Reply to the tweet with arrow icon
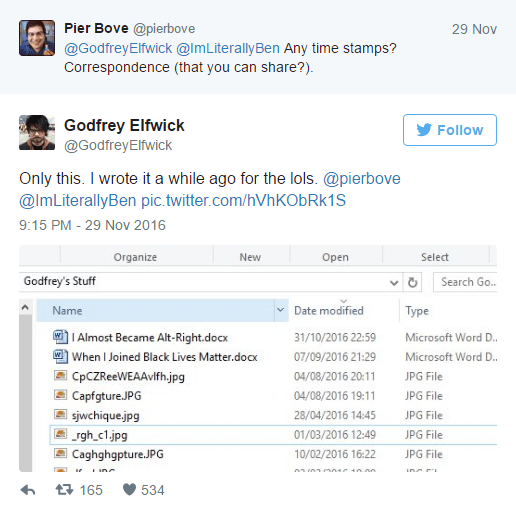Viewport: 516px width, 514px height. 28,490
